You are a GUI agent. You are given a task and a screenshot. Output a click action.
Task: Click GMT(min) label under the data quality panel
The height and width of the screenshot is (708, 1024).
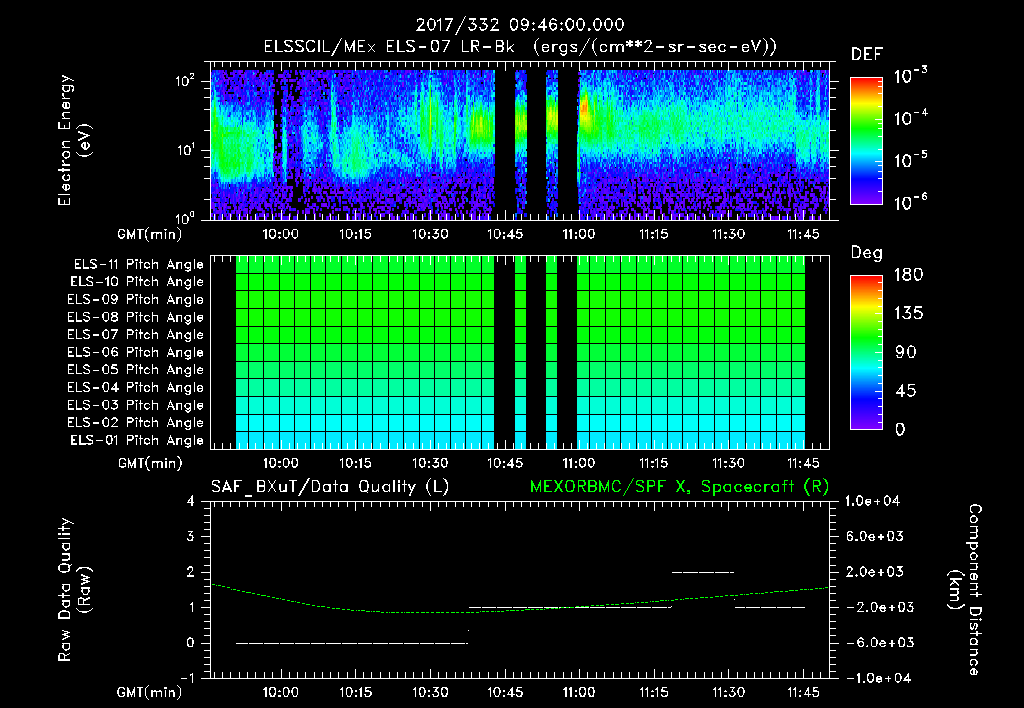(x=150, y=692)
